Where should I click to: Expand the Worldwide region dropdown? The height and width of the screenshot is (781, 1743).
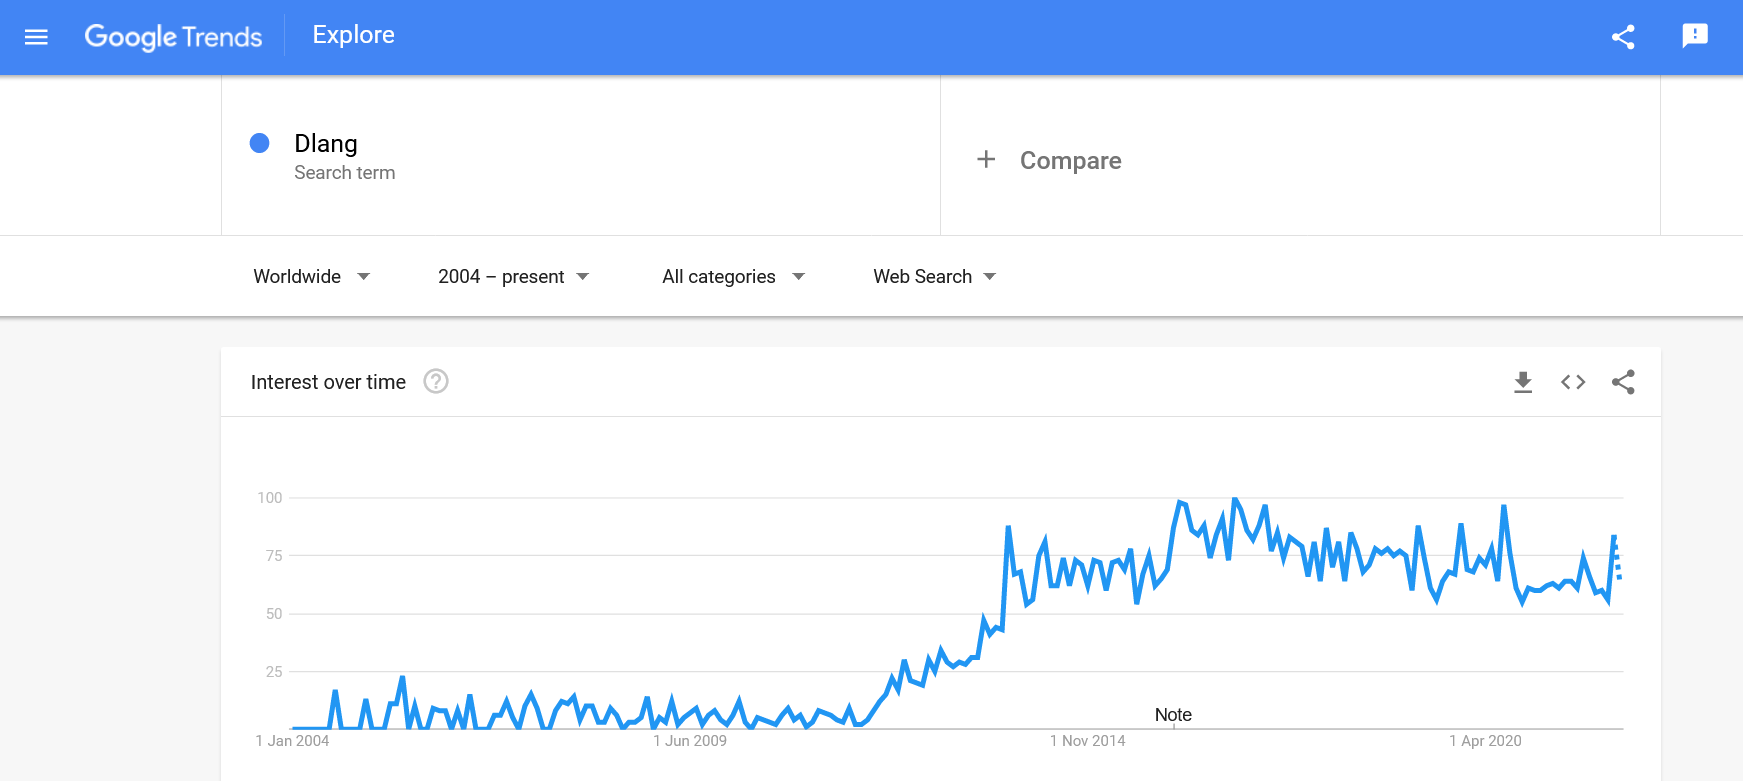[x=311, y=277]
